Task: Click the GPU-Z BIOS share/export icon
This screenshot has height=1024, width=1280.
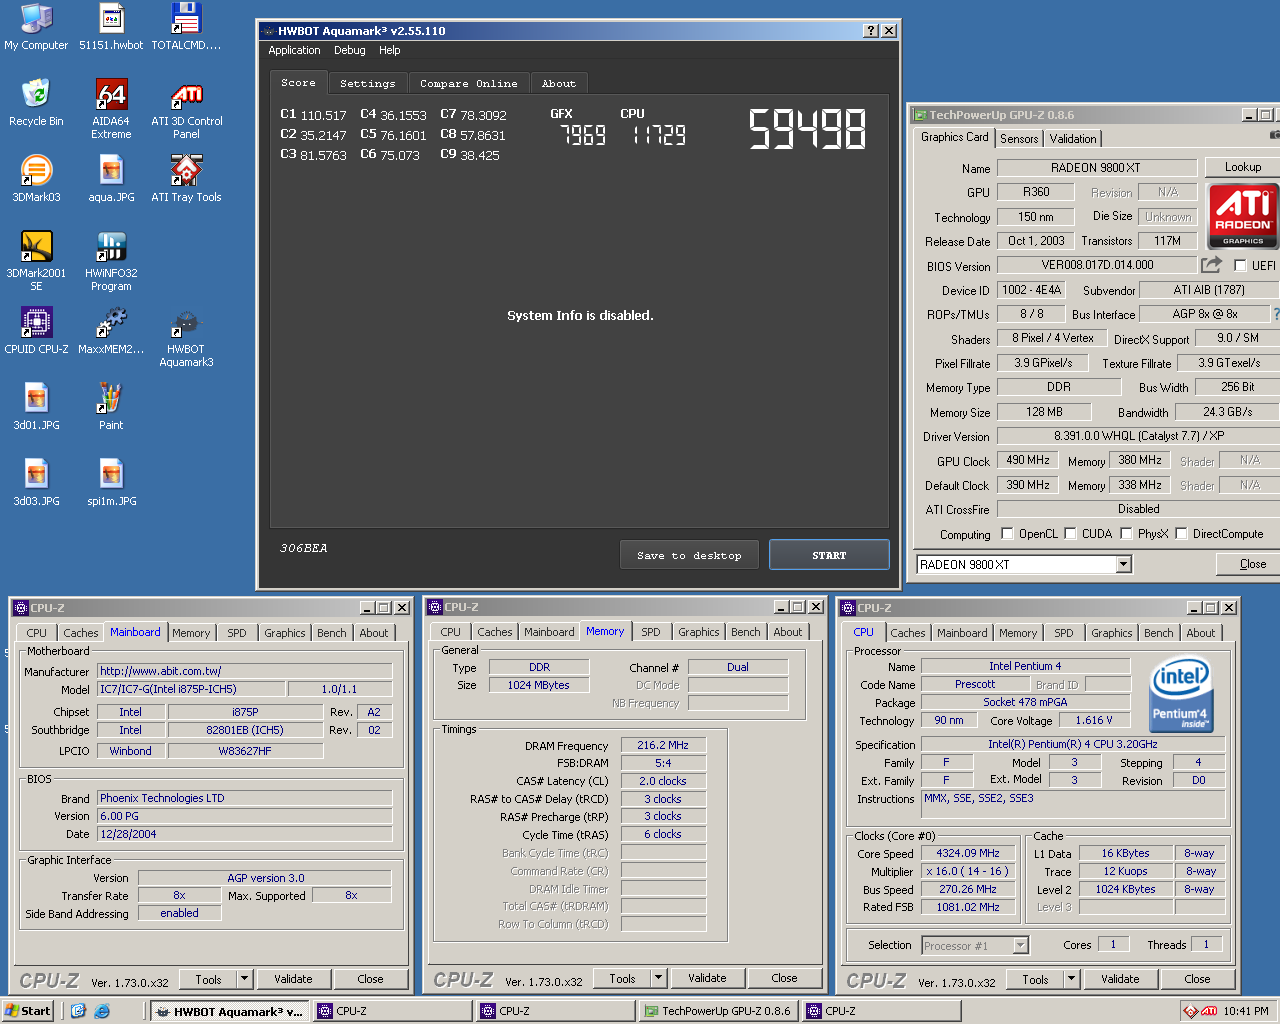Action: click(x=1211, y=265)
